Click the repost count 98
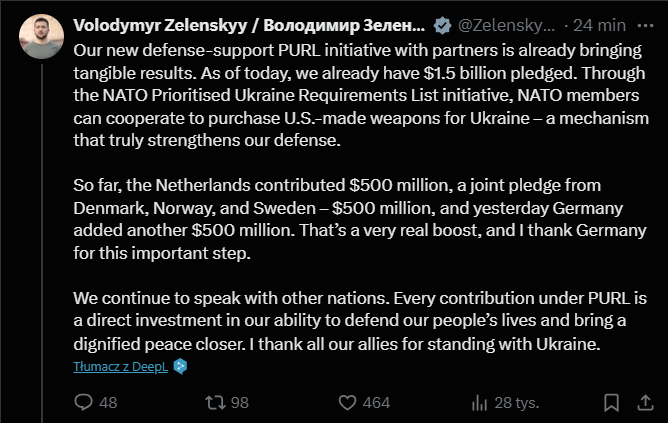The width and height of the screenshot is (668, 423). coord(239,402)
